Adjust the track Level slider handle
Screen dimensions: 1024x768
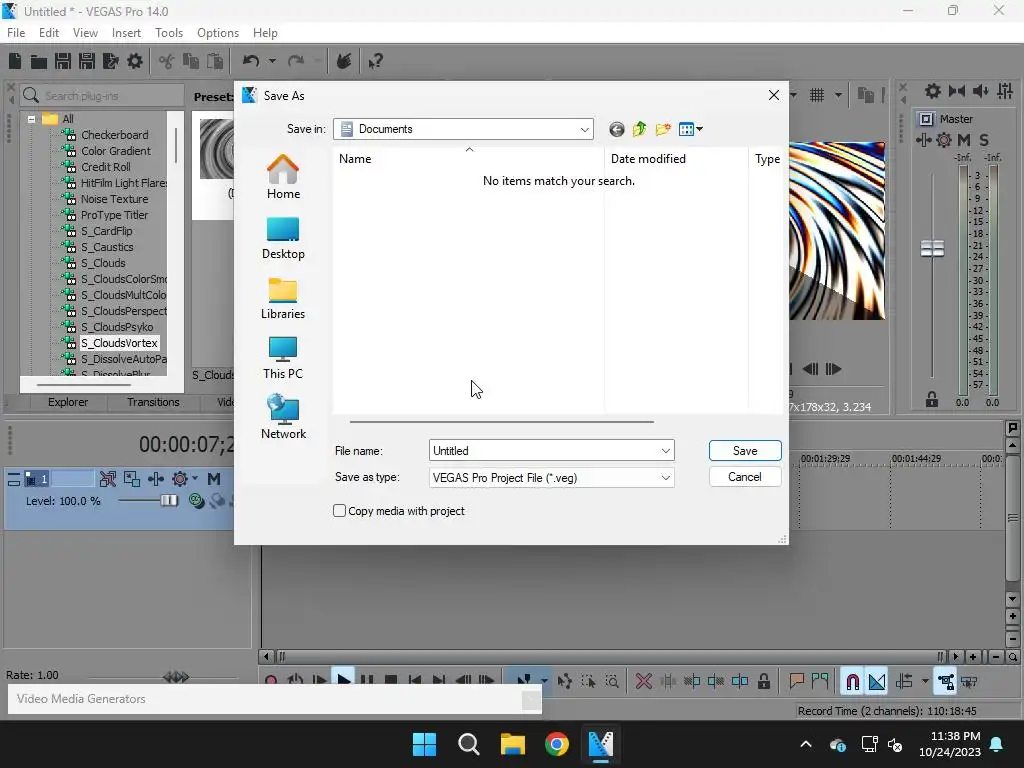(168, 501)
